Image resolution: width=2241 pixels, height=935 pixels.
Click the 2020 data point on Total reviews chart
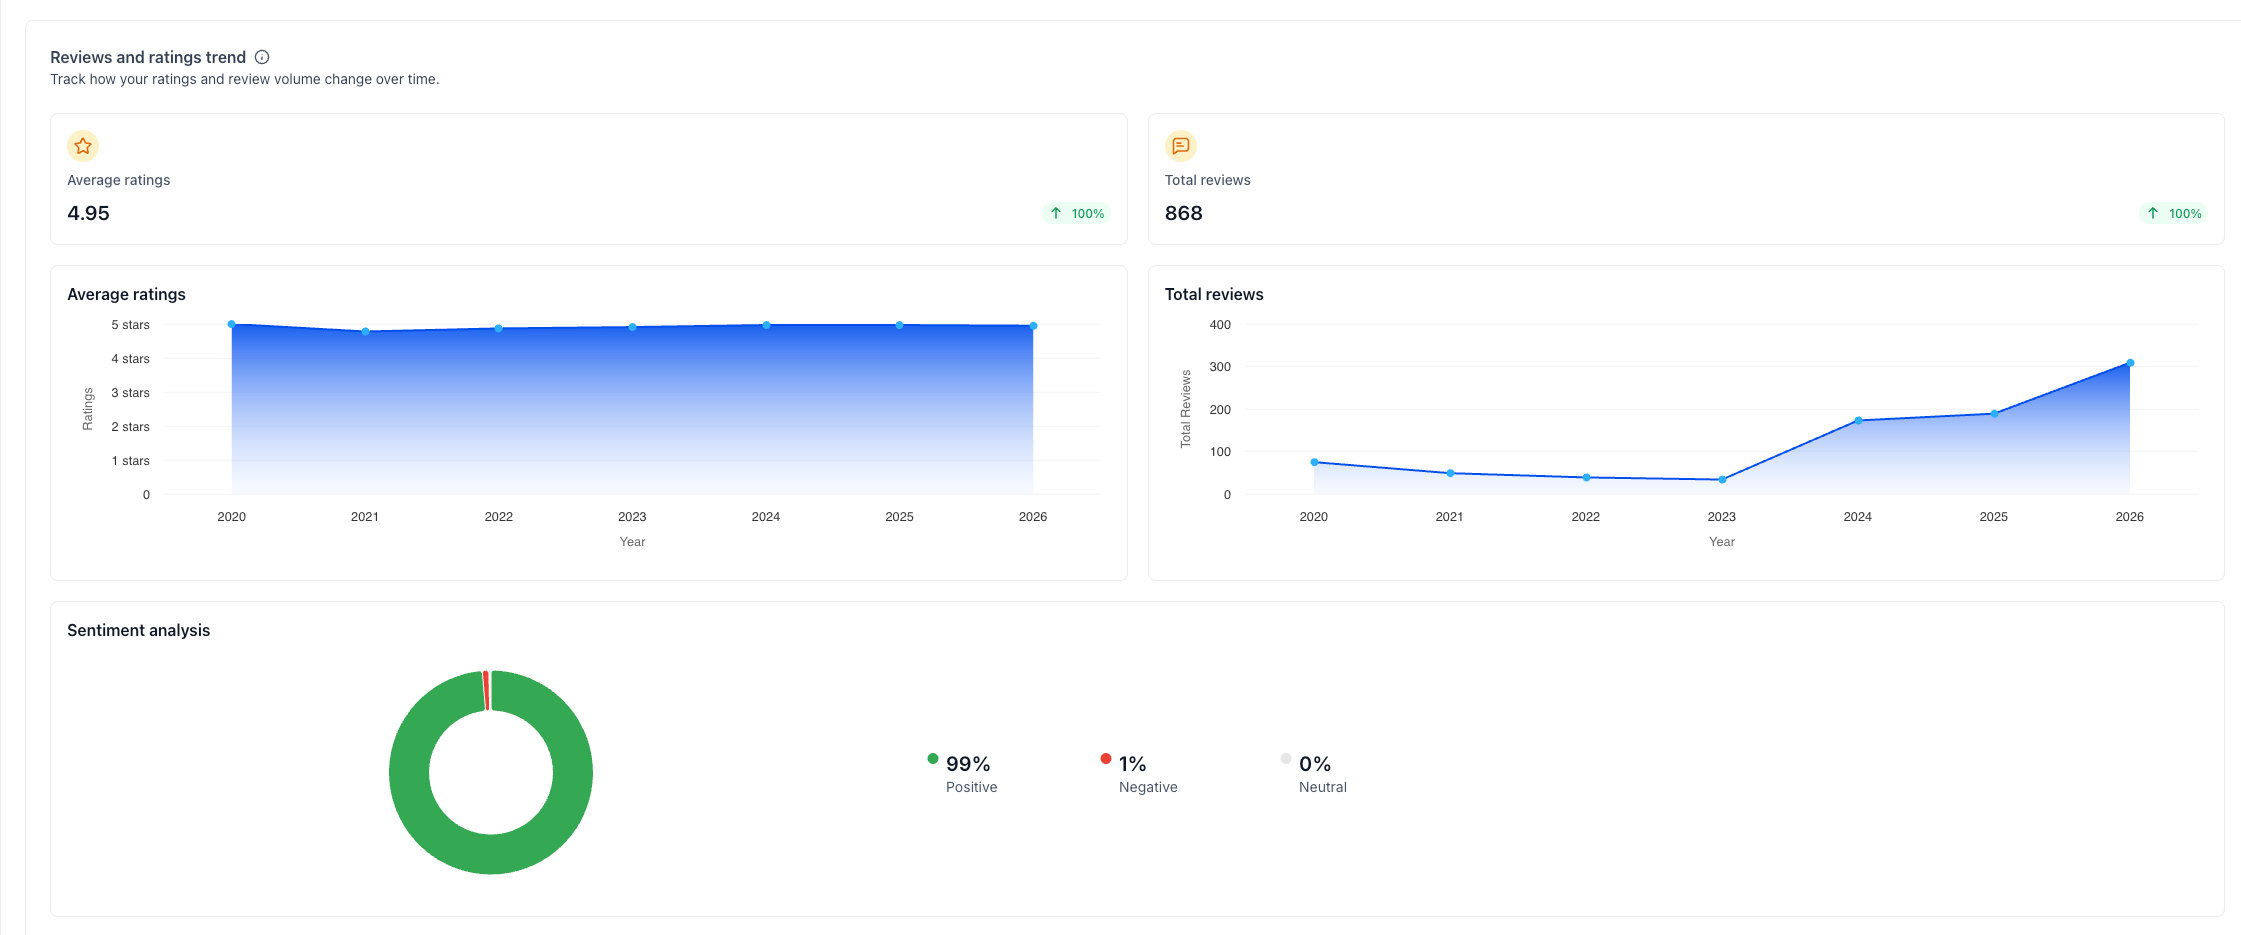[x=1314, y=462]
